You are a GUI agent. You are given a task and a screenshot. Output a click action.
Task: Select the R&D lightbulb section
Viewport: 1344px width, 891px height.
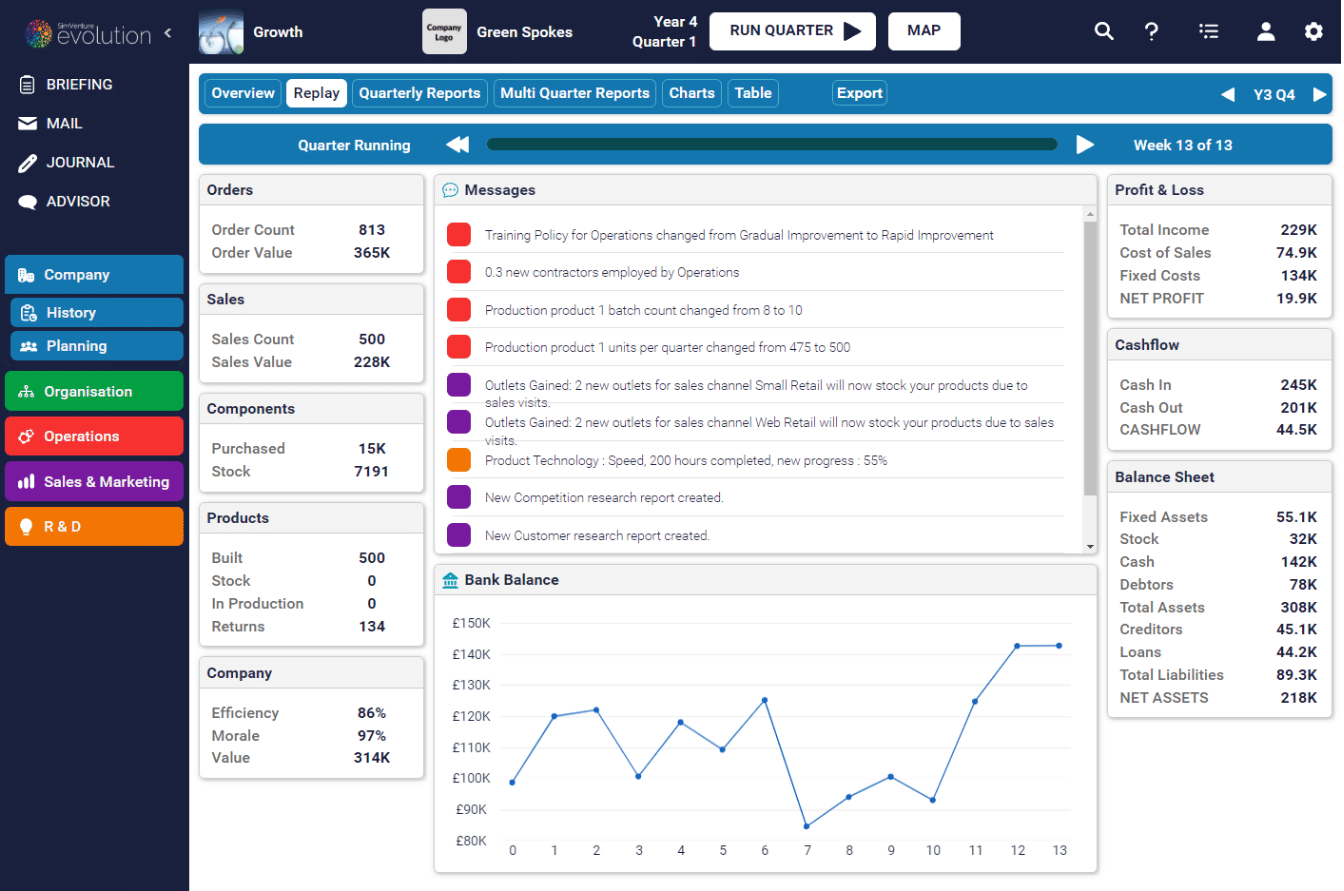(27, 526)
